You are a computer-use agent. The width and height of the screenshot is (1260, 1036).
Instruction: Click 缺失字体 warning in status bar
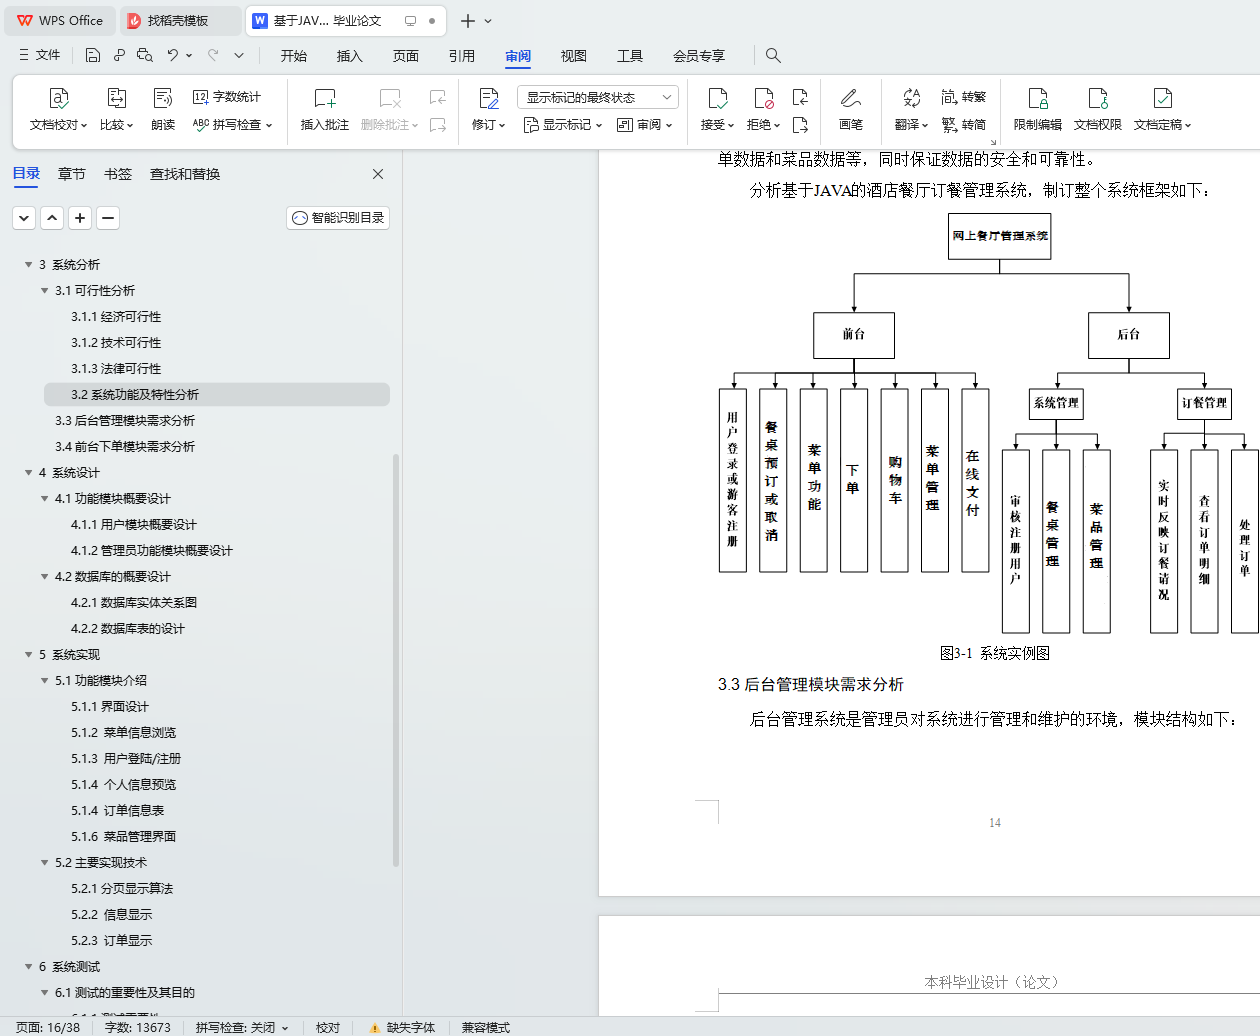pos(402,1027)
